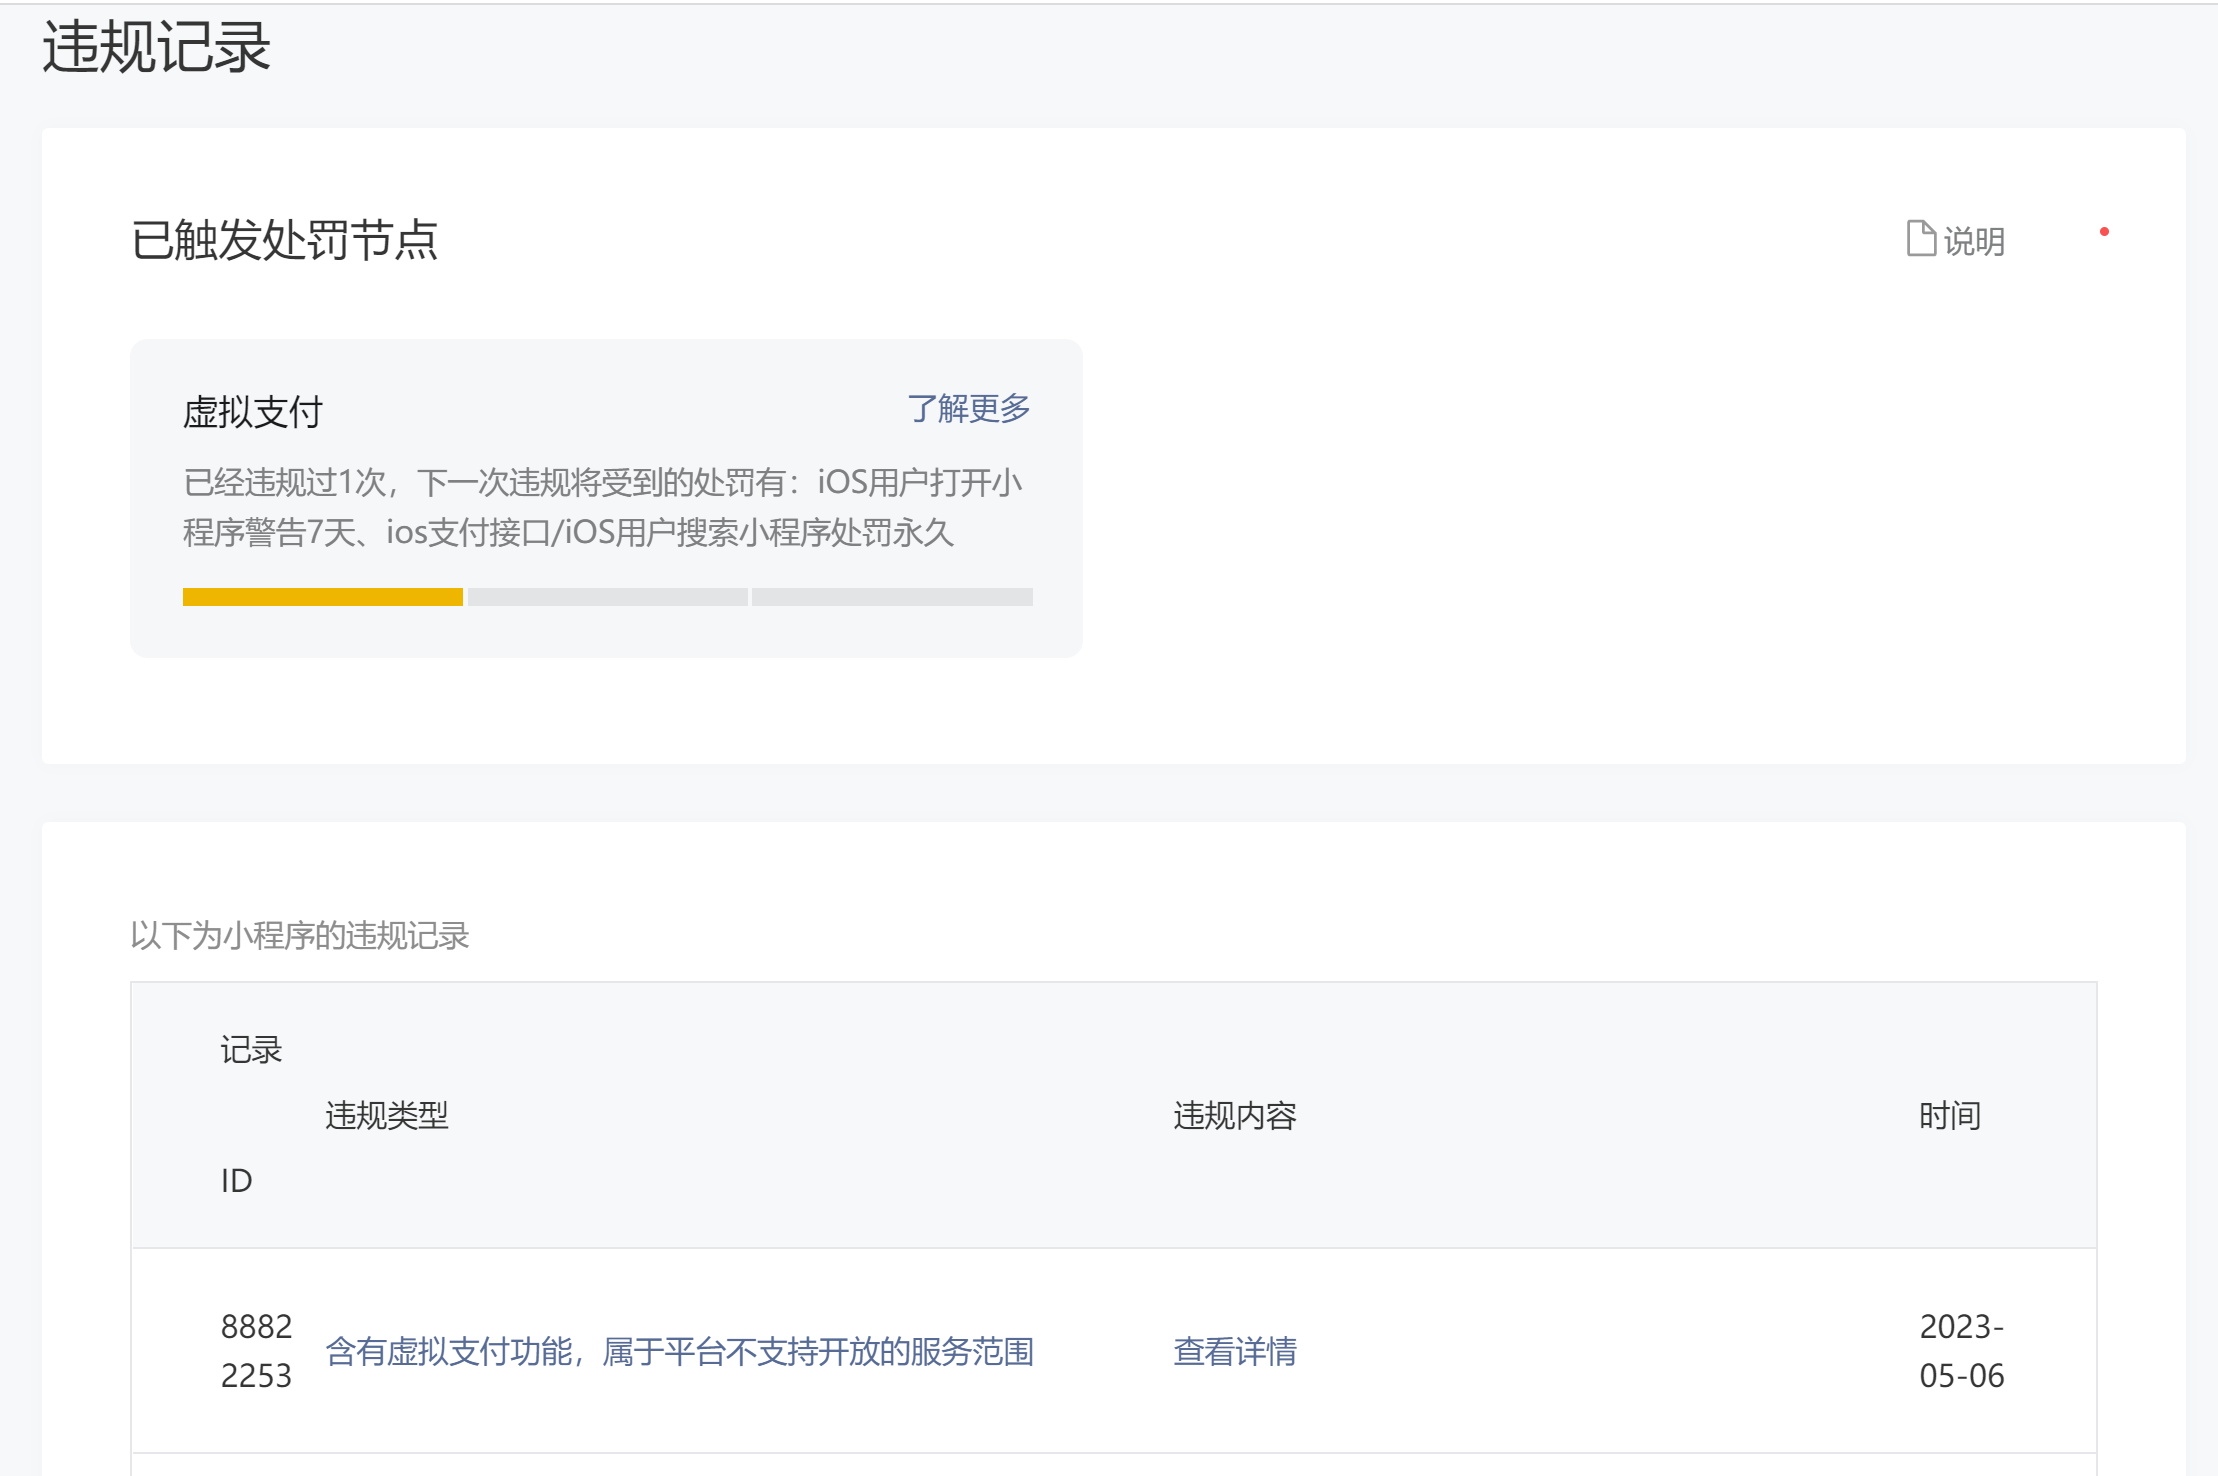This screenshot has width=2218, height=1476.
Task: Click the 以下为小程序的违规记录 caption
Action: [299, 935]
